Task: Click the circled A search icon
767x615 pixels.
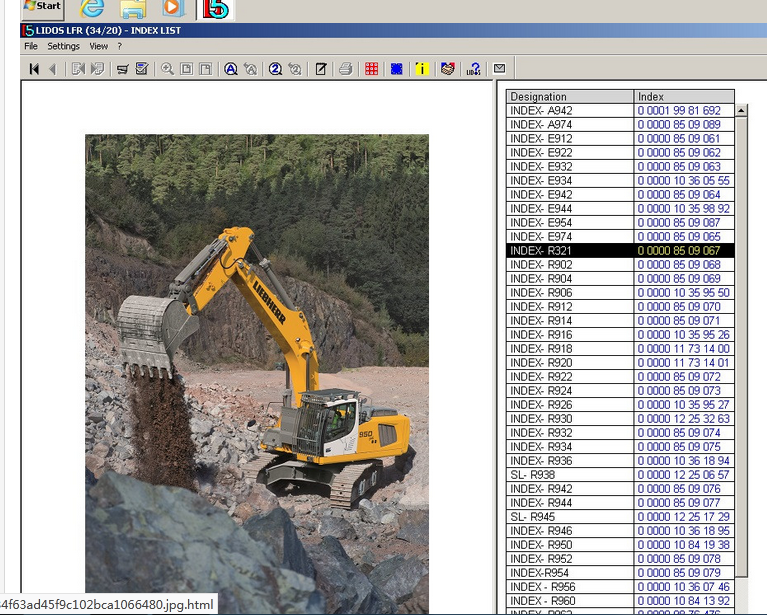Action: 231,69
